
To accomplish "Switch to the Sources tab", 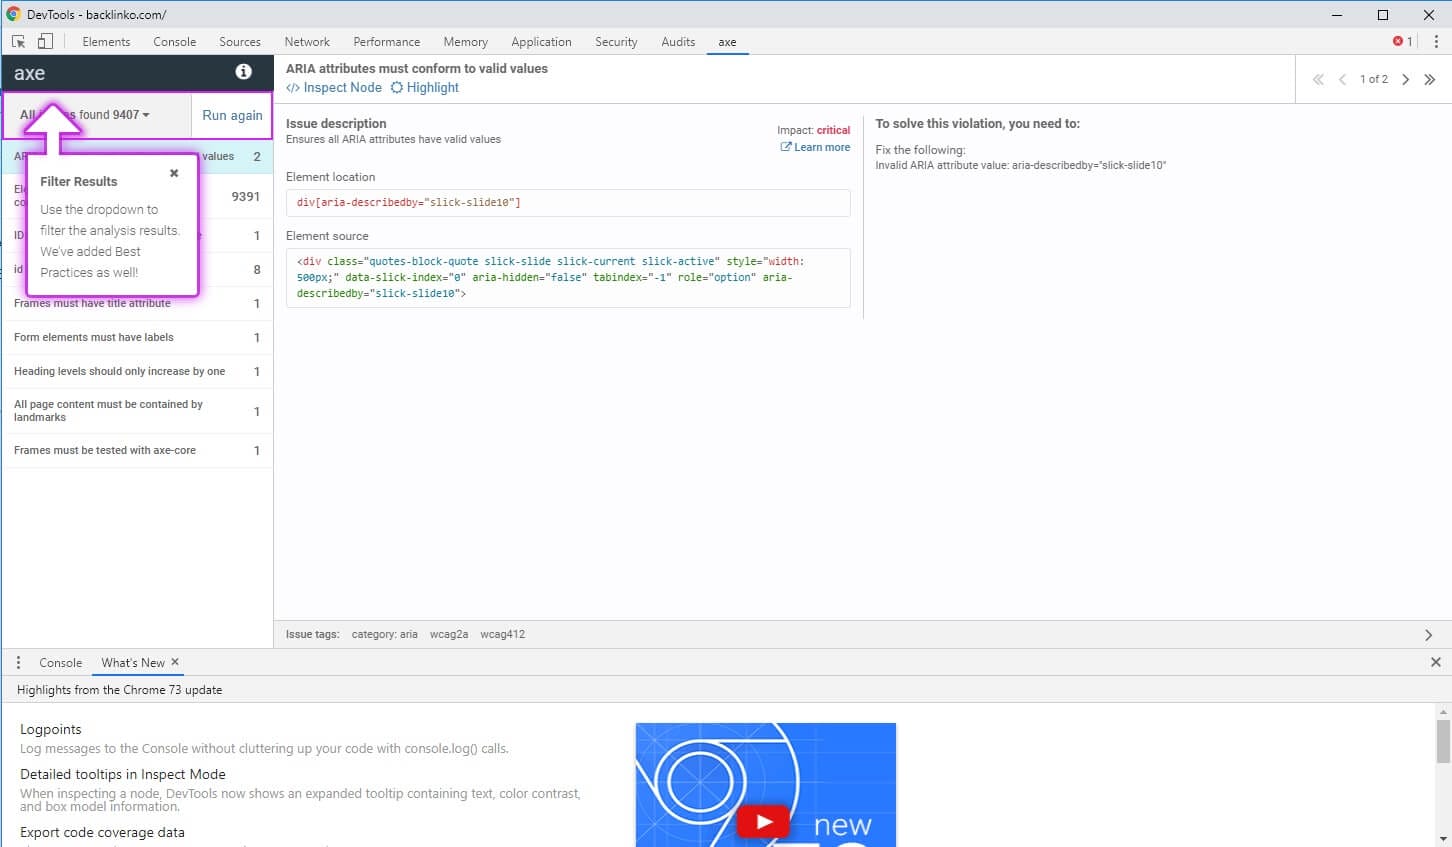I will click(x=240, y=42).
